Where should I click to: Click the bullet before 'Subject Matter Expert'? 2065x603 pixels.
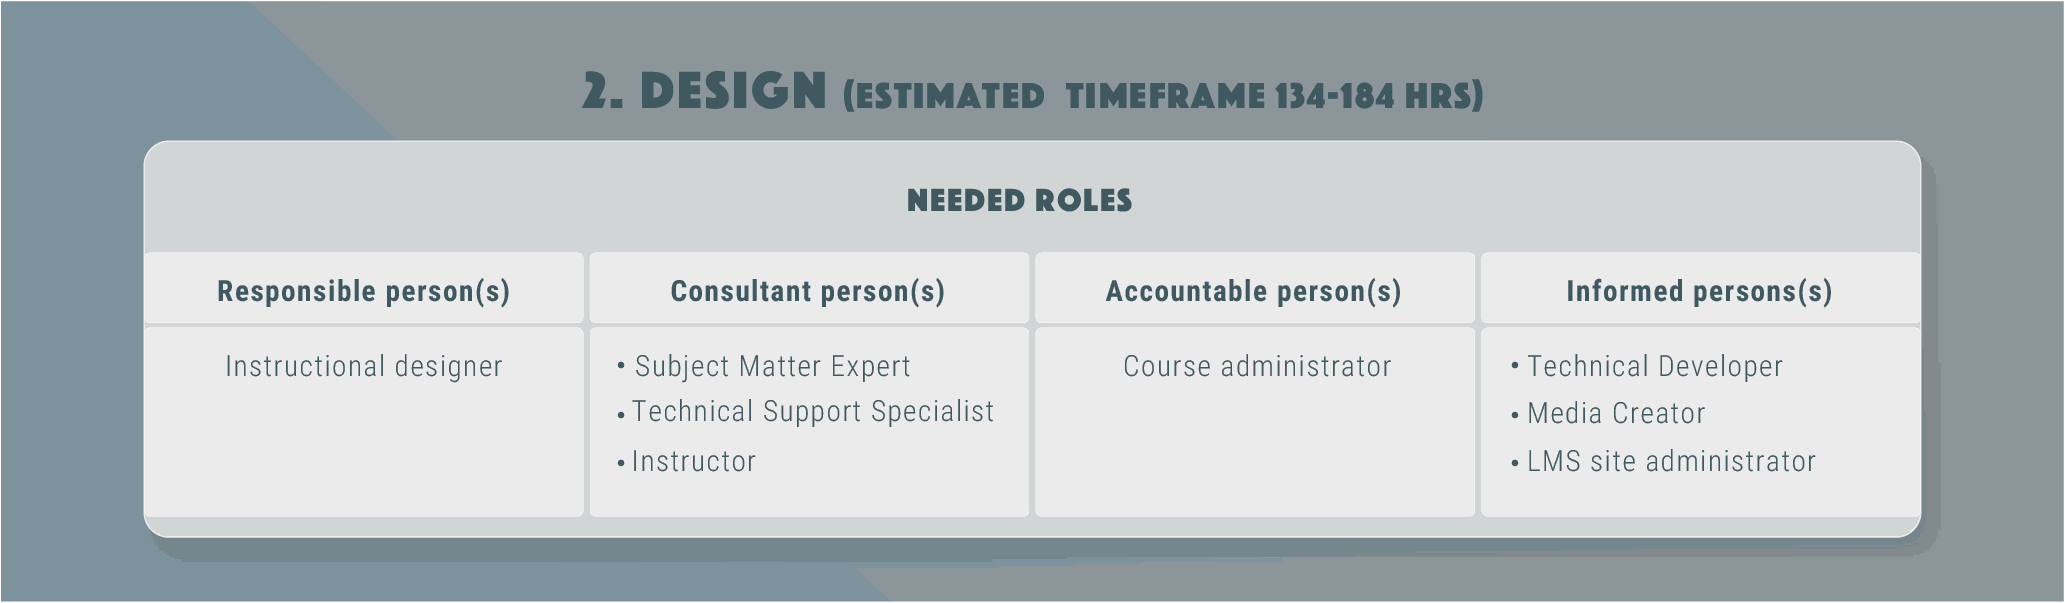(622, 368)
